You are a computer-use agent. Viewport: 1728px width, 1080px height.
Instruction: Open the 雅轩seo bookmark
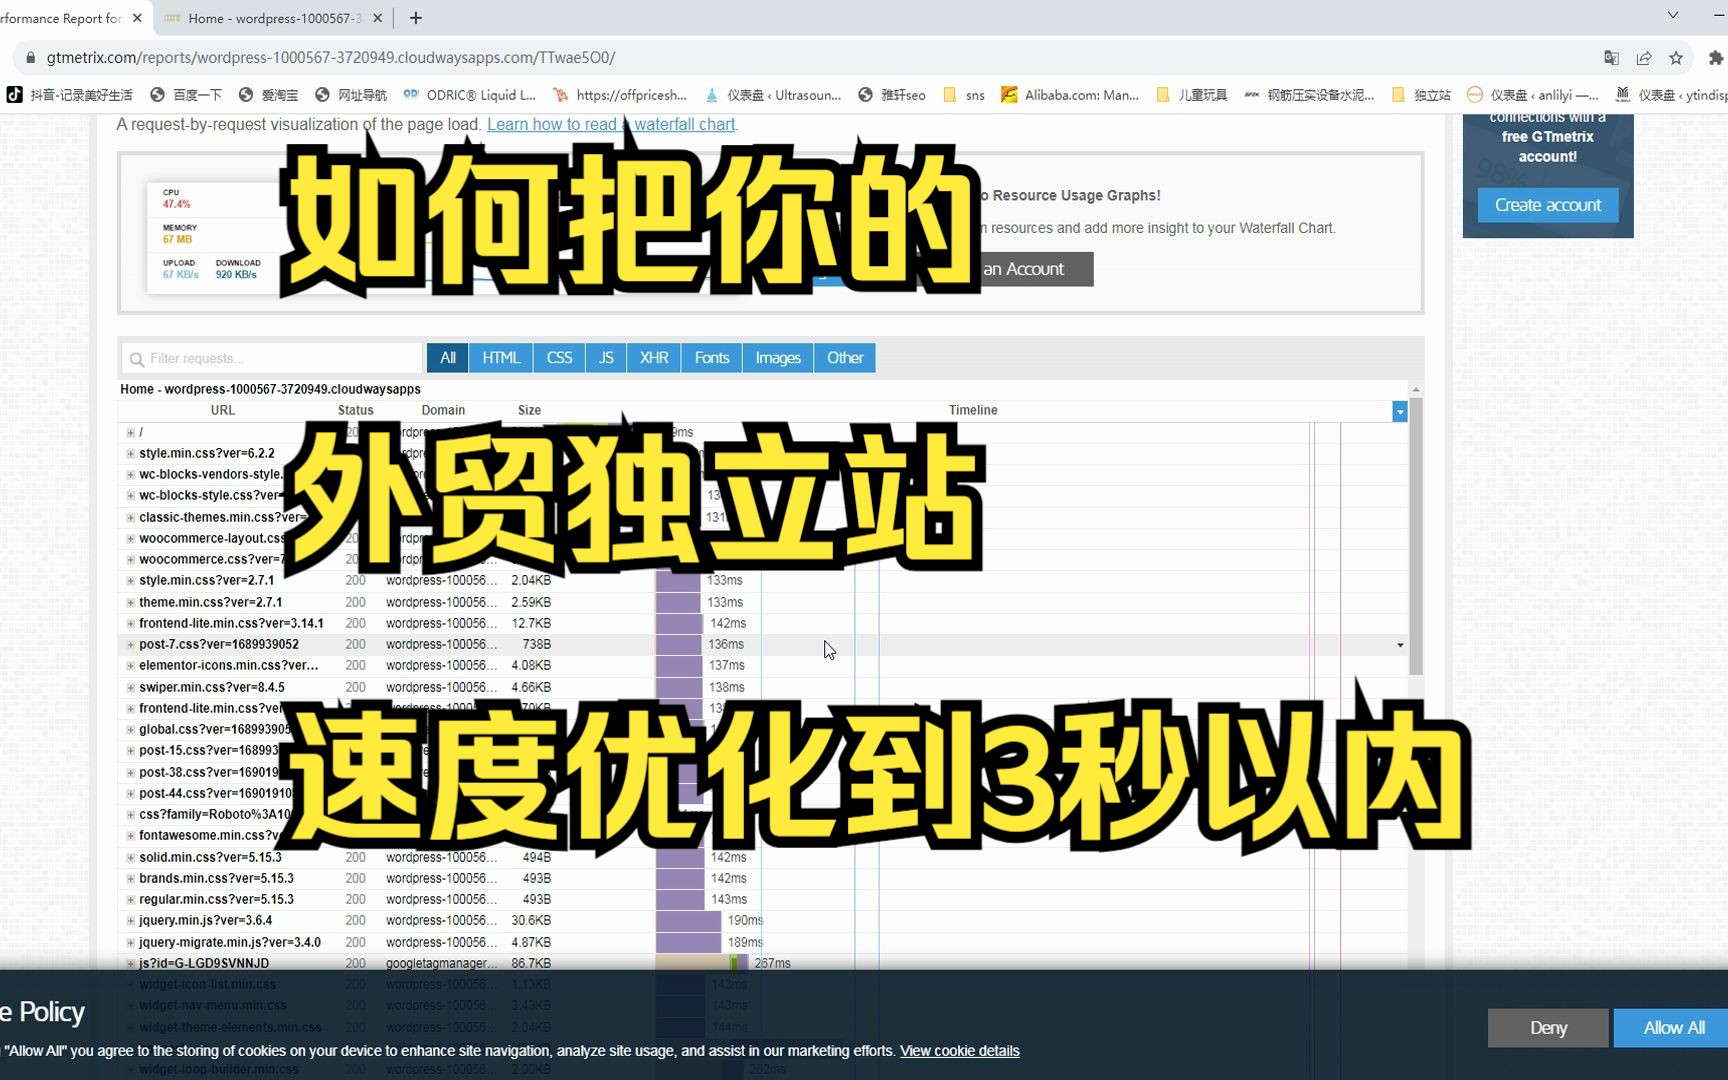click(892, 95)
